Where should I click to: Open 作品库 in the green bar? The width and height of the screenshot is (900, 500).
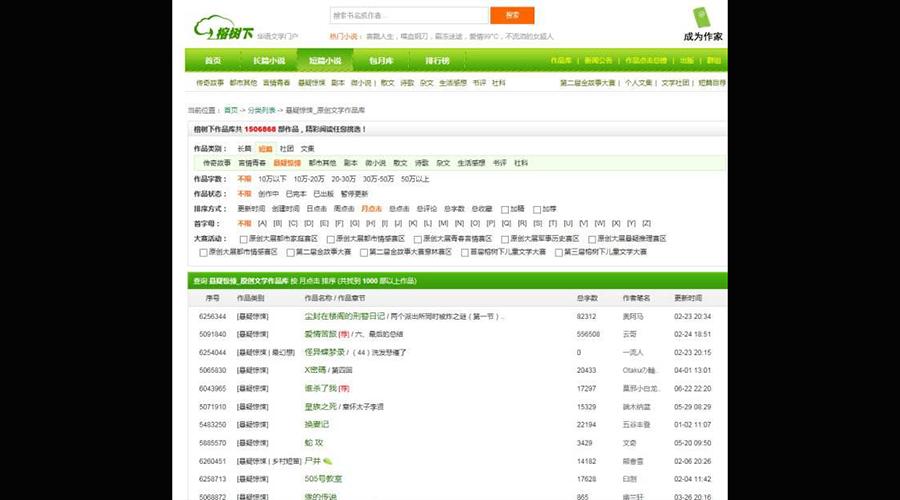tap(561, 60)
